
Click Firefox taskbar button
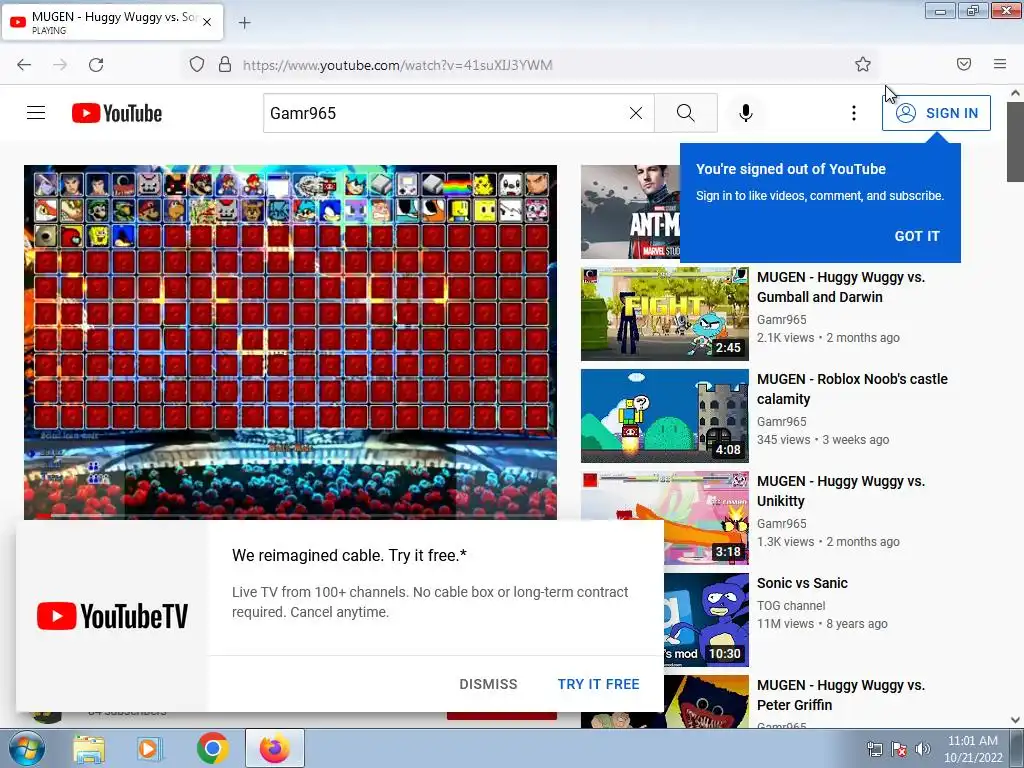tap(274, 748)
